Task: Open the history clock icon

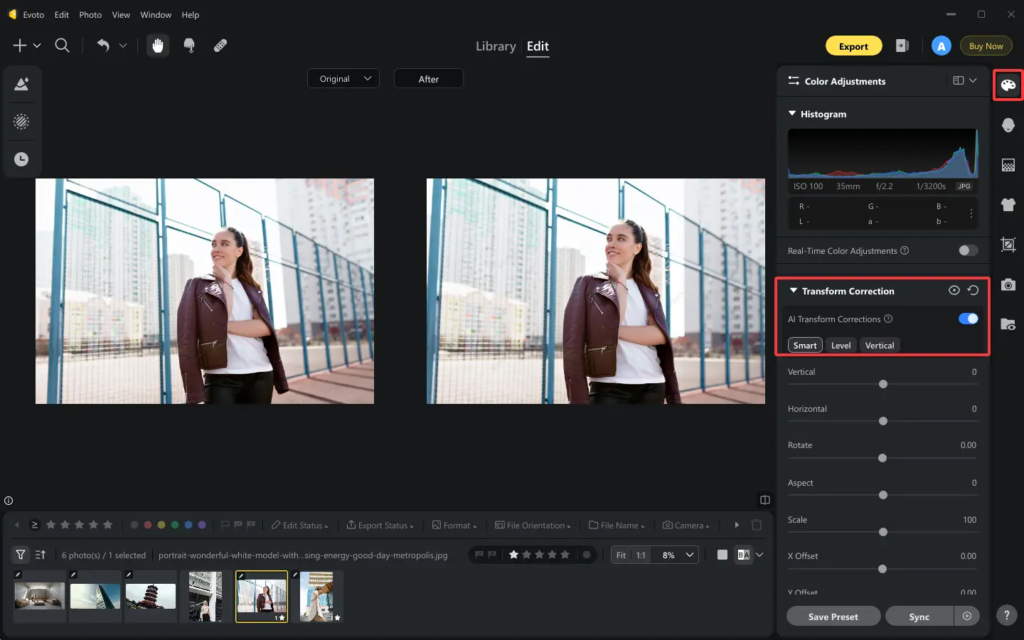Action: [21, 159]
